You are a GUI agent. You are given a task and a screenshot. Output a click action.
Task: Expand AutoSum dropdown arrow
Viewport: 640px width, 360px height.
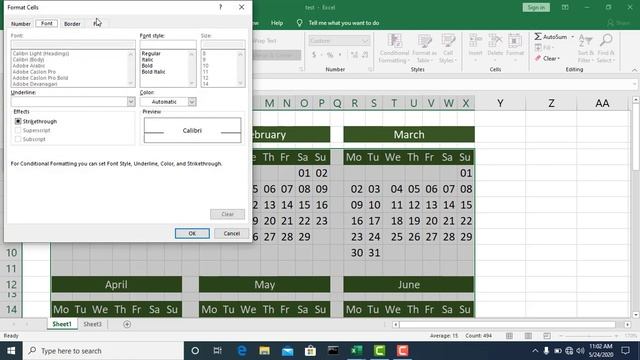coord(572,37)
